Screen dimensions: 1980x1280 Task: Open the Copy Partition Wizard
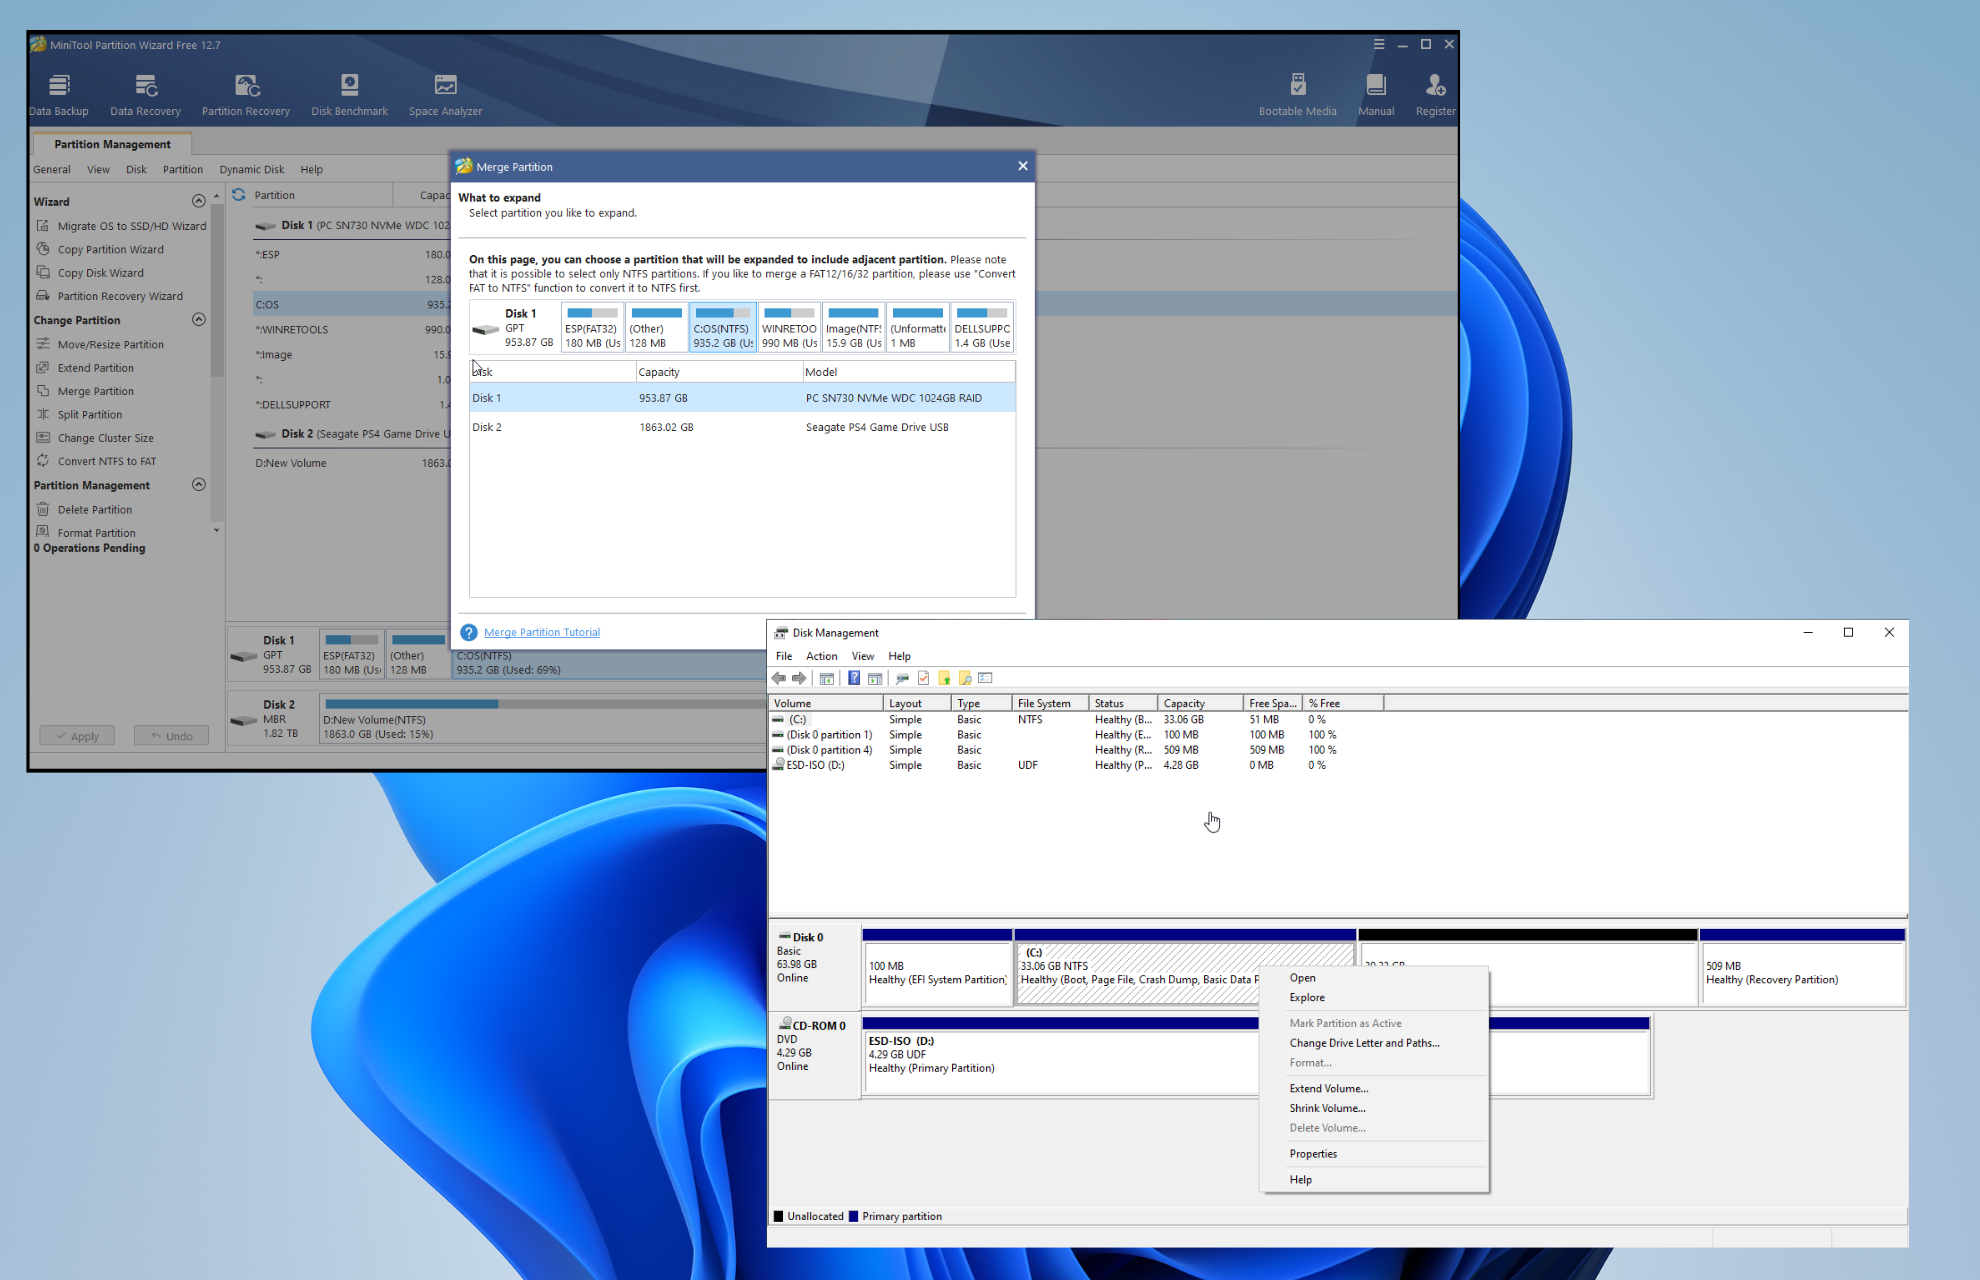coord(100,249)
